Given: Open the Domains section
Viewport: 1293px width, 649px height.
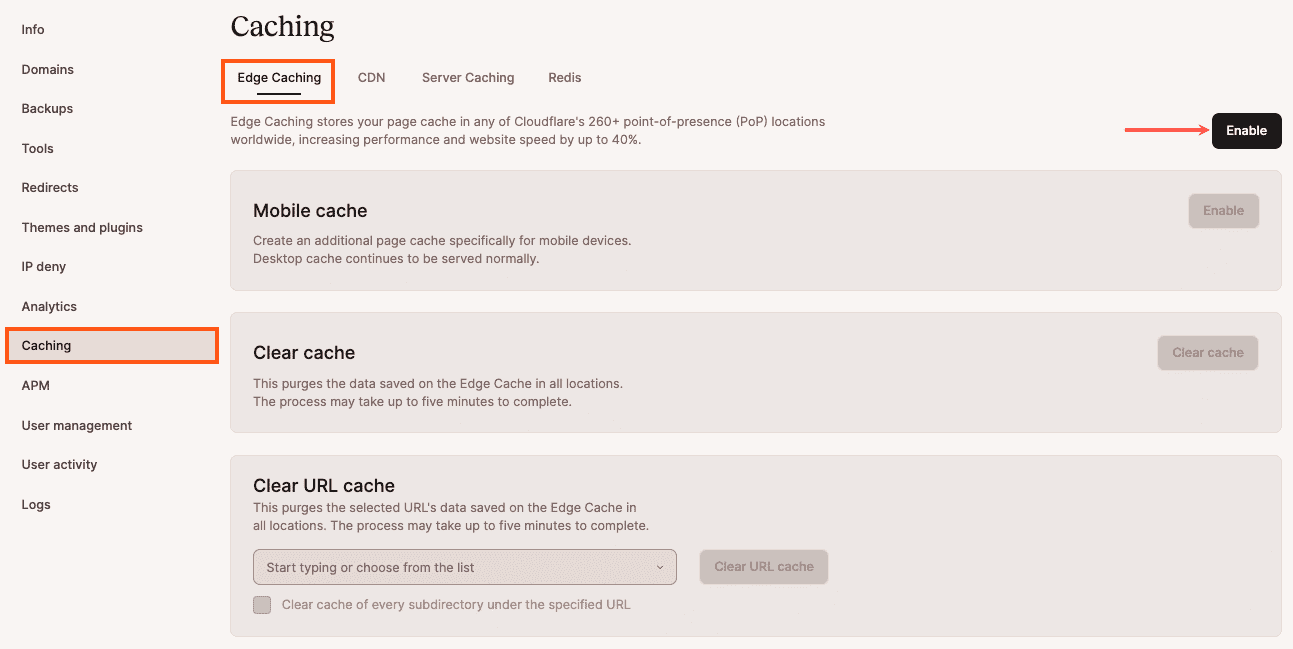Looking at the screenshot, I should [x=47, y=69].
